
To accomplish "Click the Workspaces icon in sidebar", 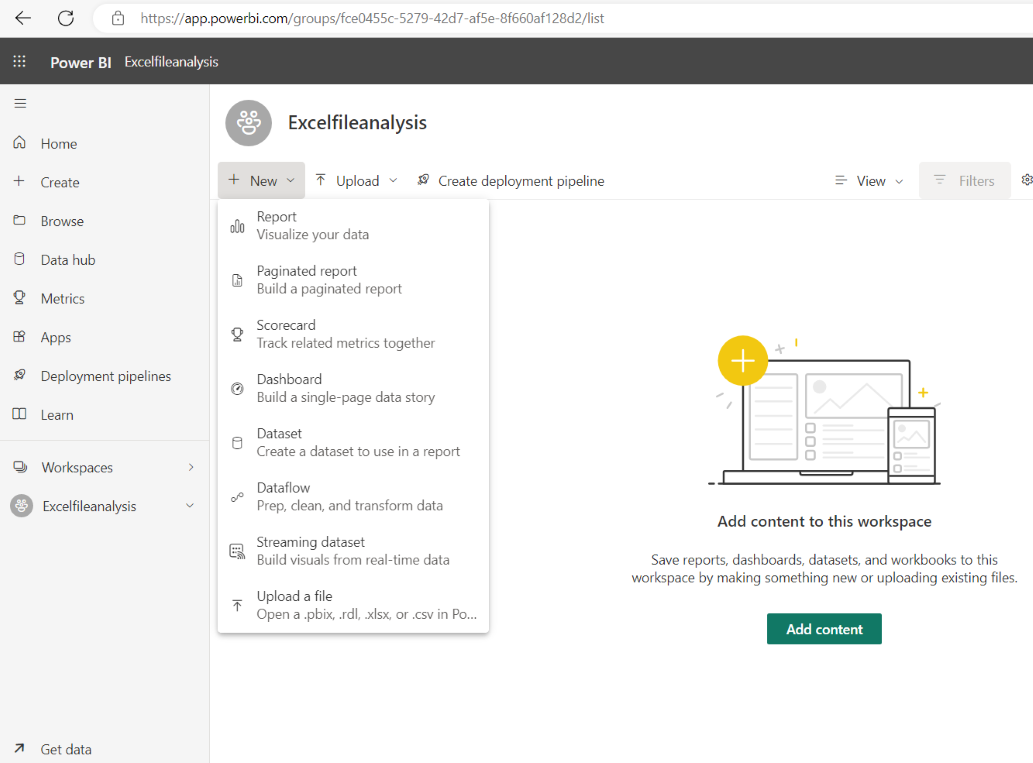I will click(x=20, y=466).
